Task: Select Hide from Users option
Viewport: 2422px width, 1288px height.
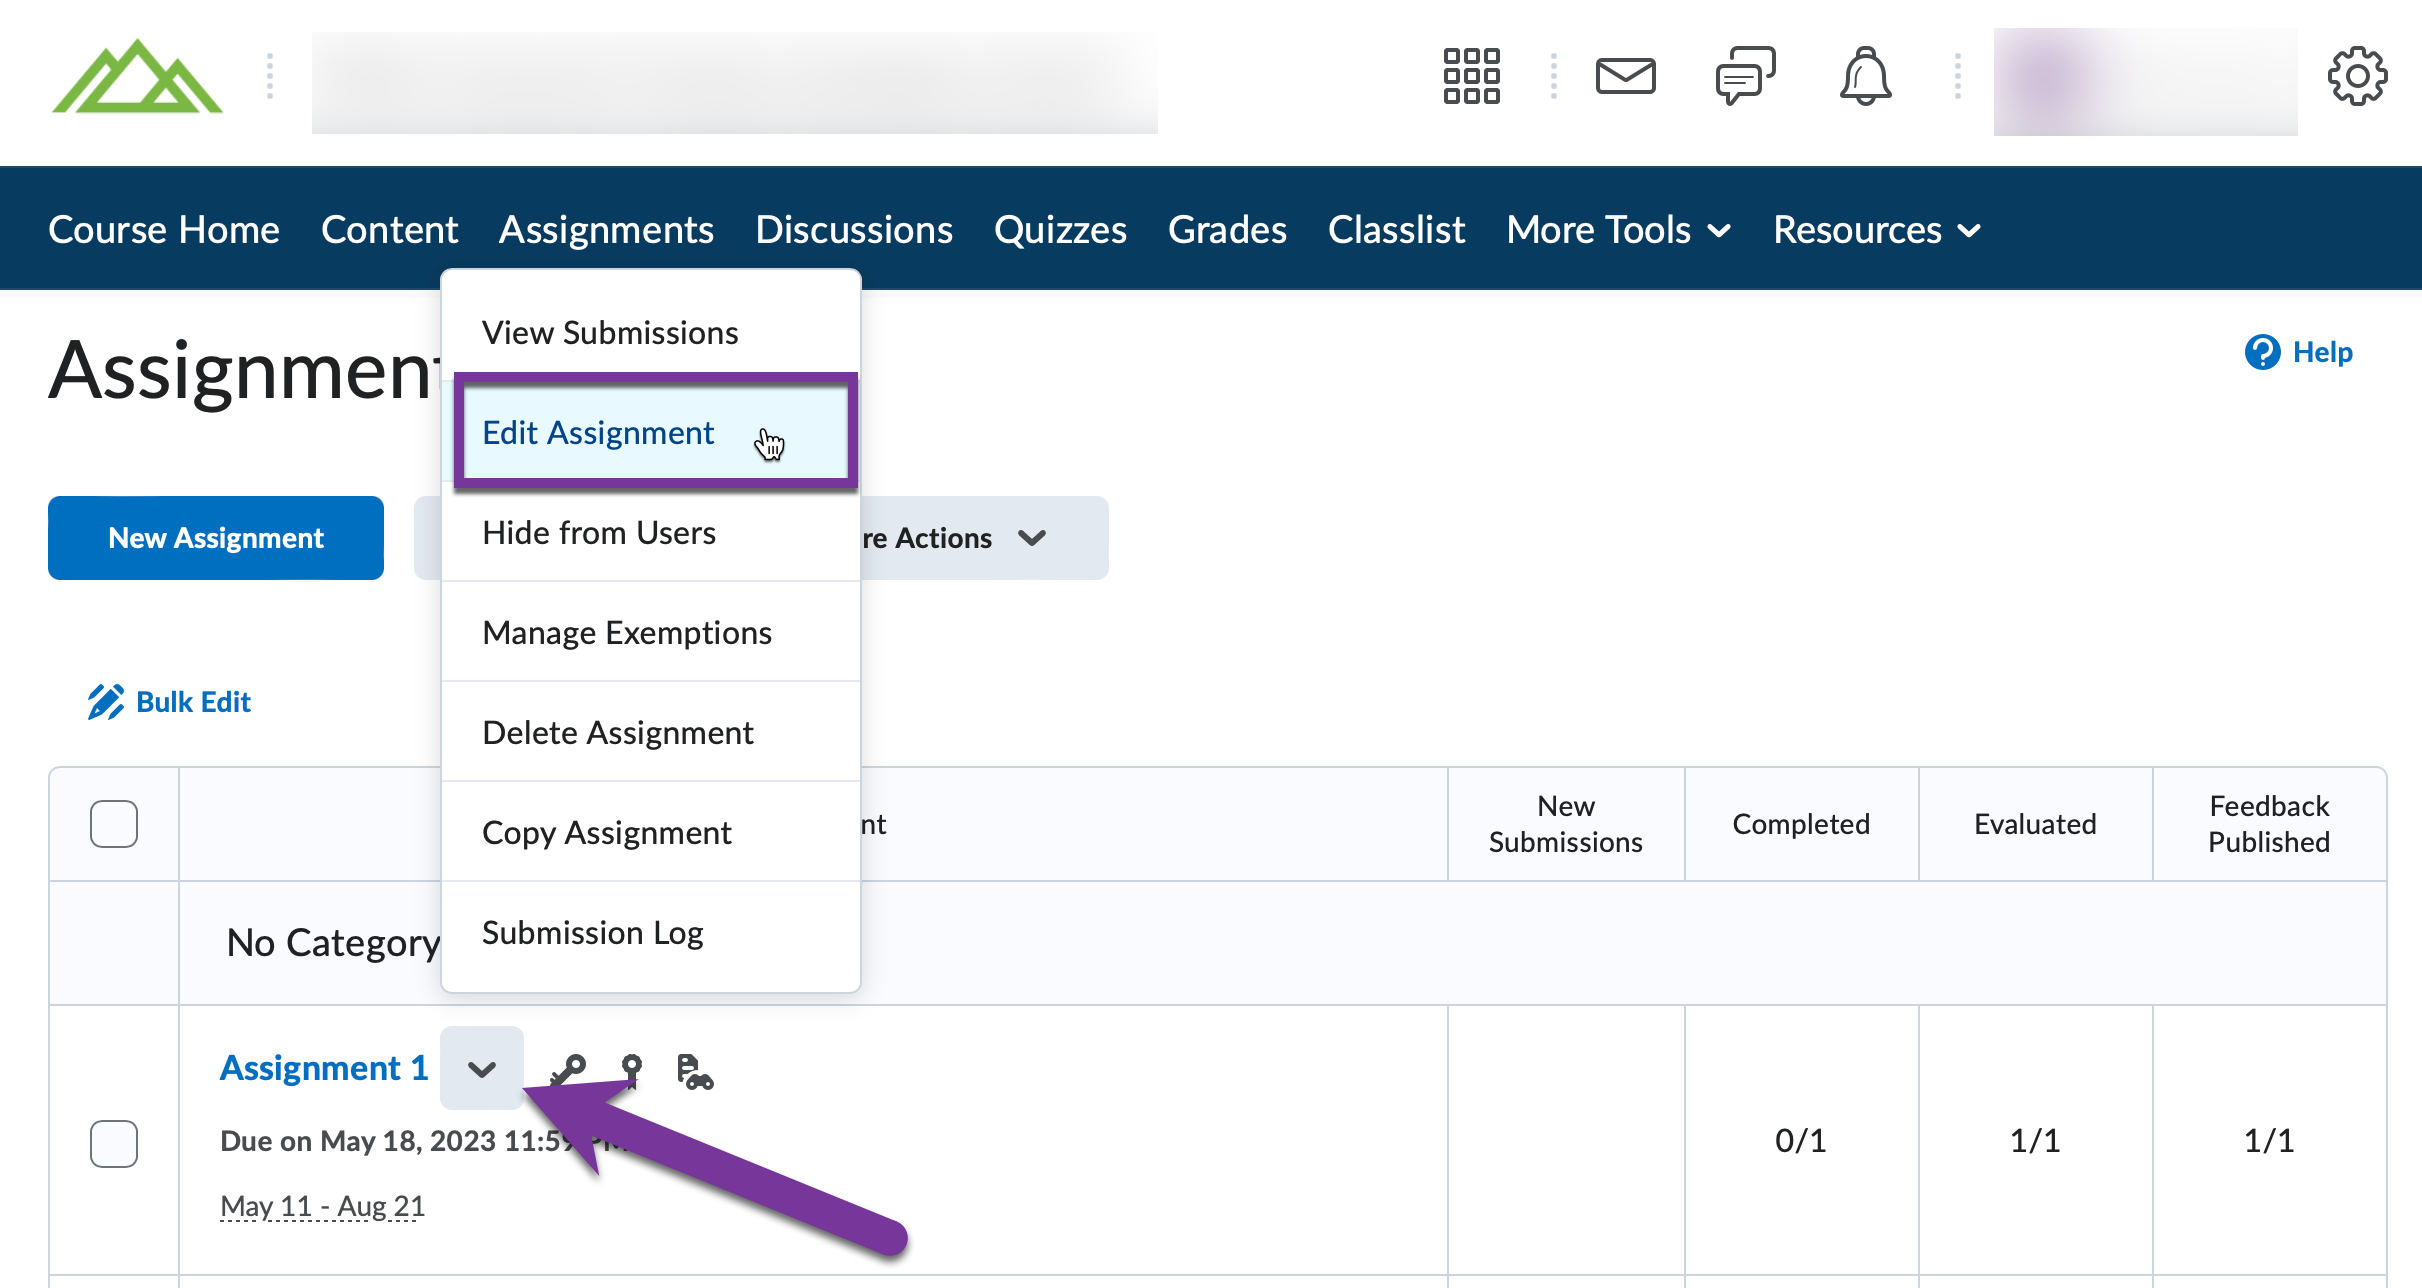Action: tap(598, 532)
